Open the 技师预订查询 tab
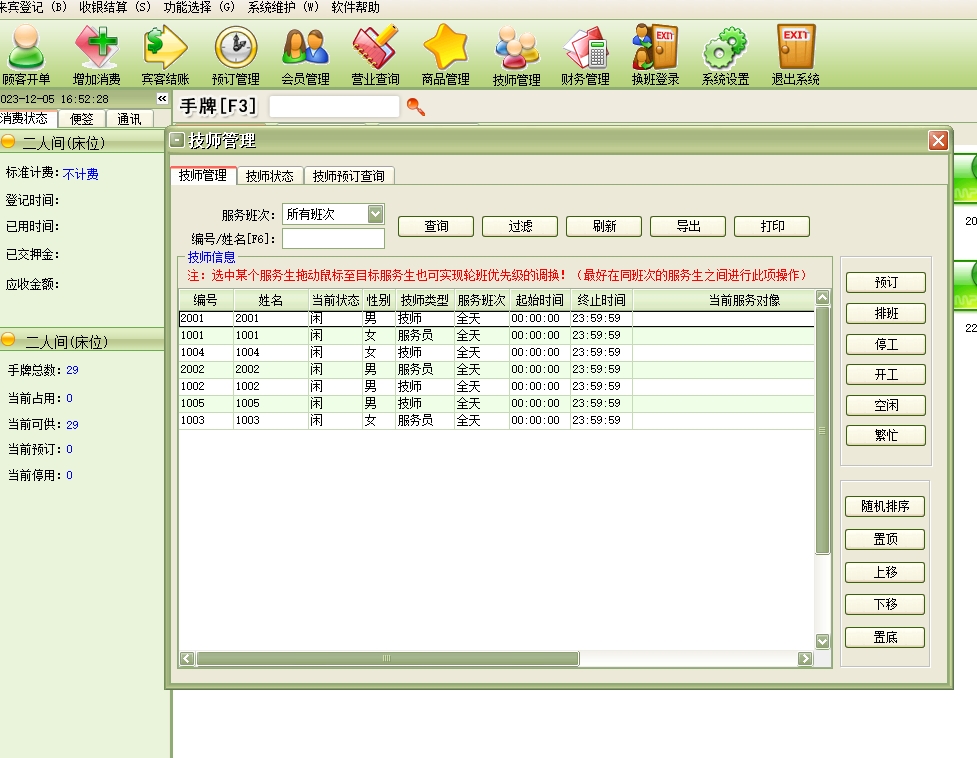The height and width of the screenshot is (758, 977). 348,176
